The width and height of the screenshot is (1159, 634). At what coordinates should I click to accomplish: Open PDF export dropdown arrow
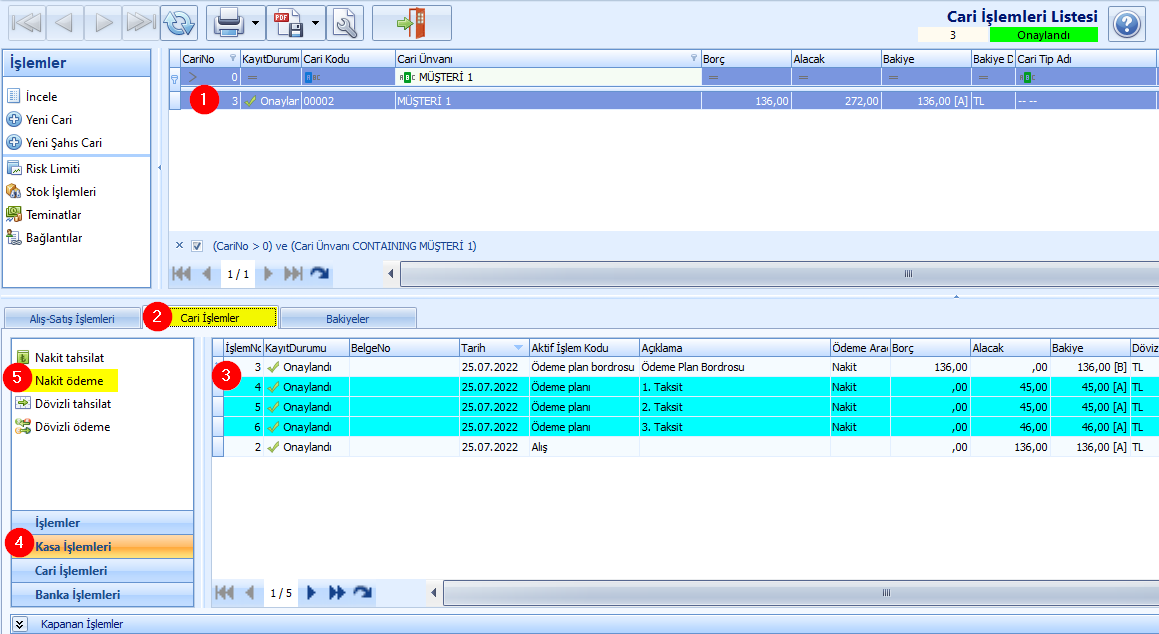tap(316, 23)
